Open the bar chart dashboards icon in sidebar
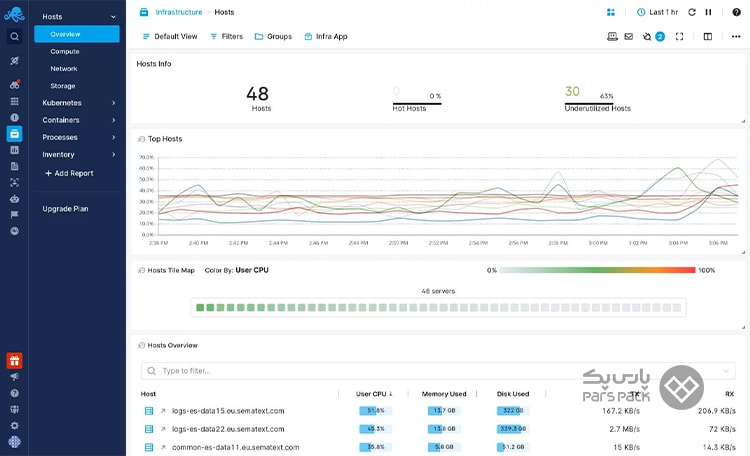The height and width of the screenshot is (456, 750). [x=14, y=150]
